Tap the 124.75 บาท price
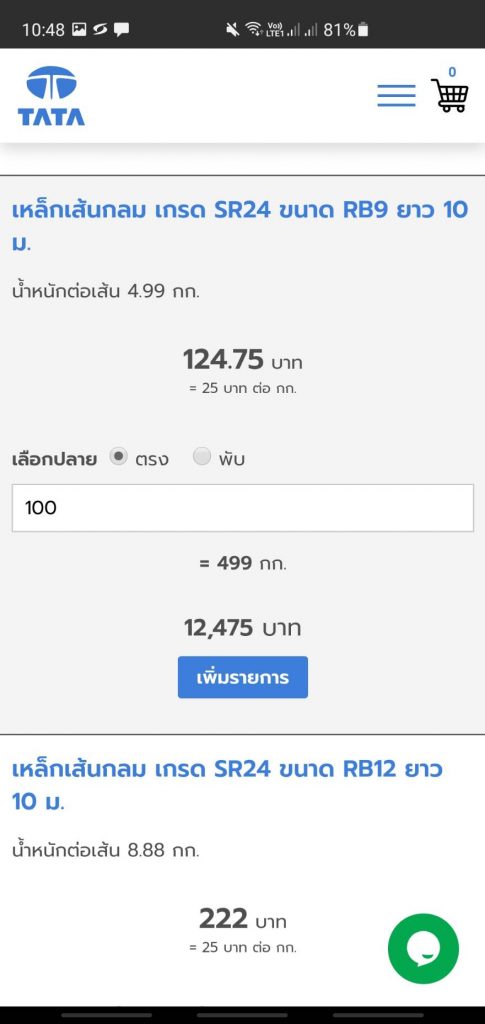 coord(242,360)
